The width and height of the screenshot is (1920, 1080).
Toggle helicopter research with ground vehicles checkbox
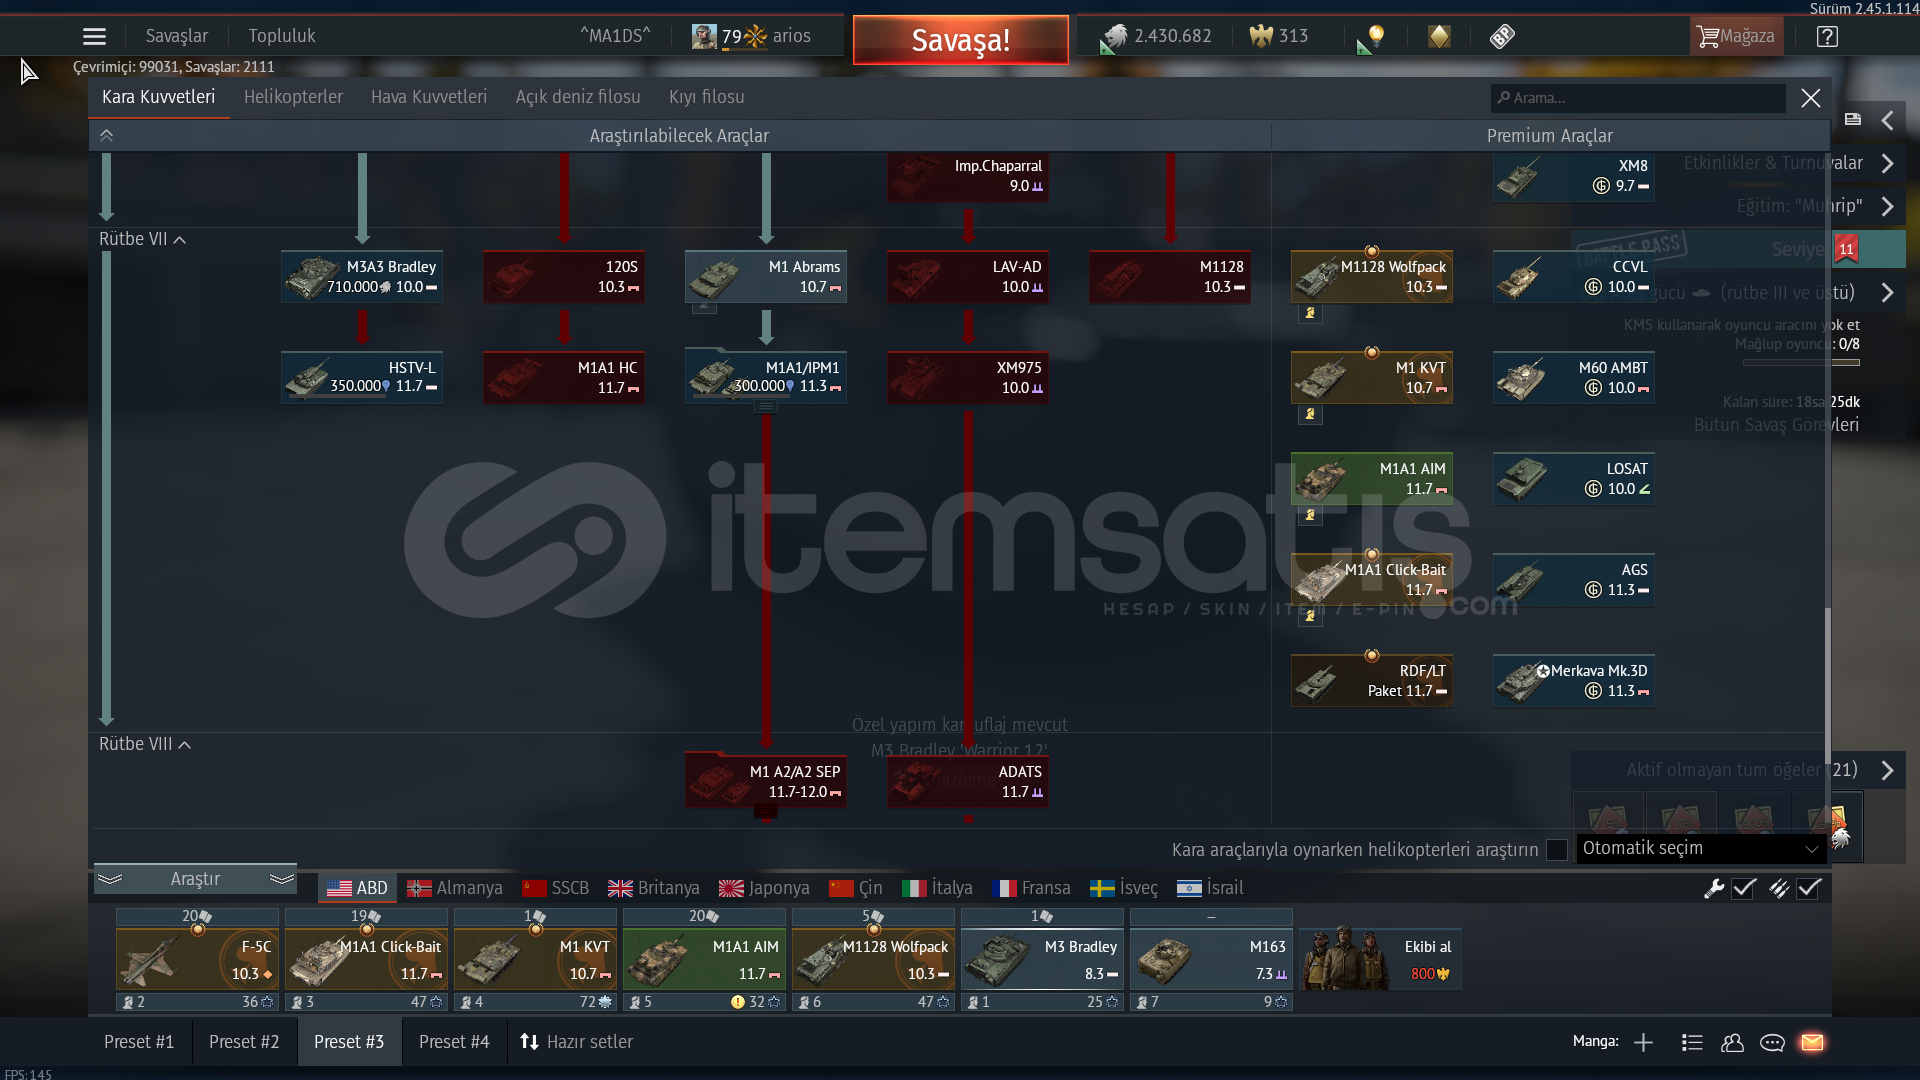point(1556,850)
